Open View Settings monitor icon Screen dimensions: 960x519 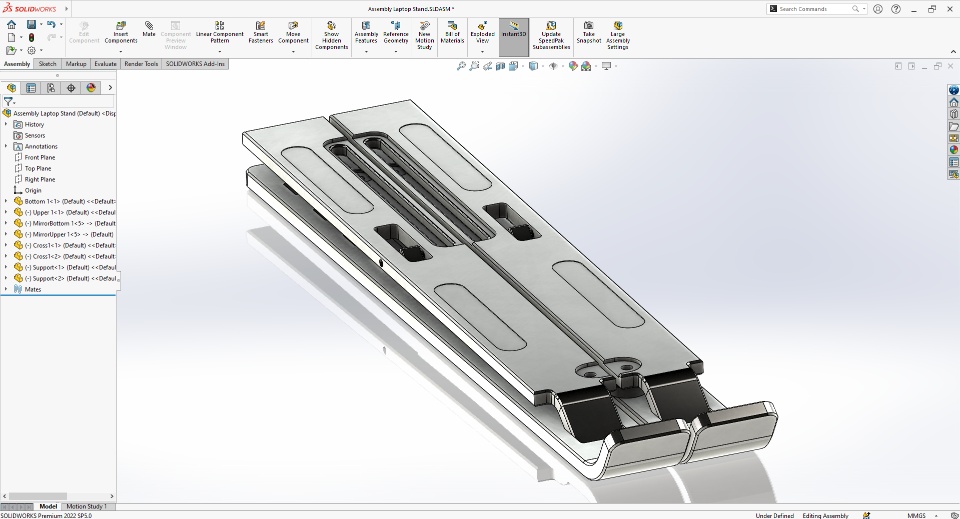coord(607,65)
